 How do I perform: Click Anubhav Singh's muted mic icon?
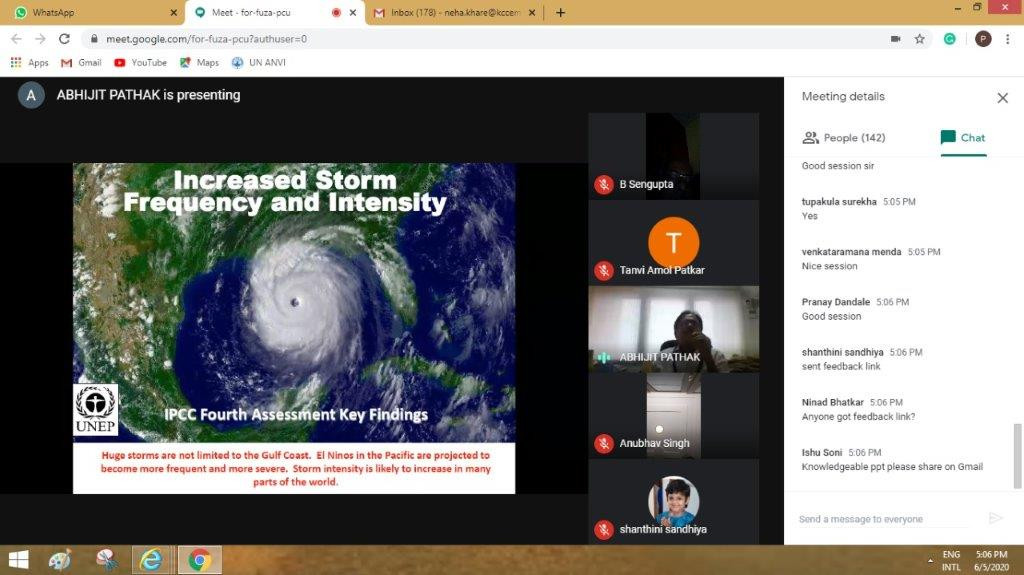[604, 443]
